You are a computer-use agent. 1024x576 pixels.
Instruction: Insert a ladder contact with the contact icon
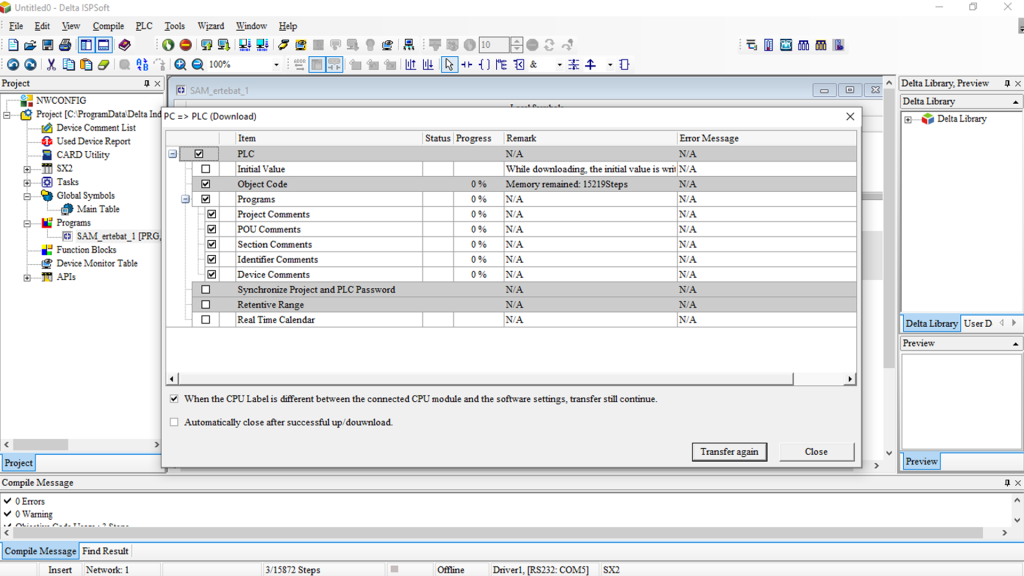tap(467, 65)
